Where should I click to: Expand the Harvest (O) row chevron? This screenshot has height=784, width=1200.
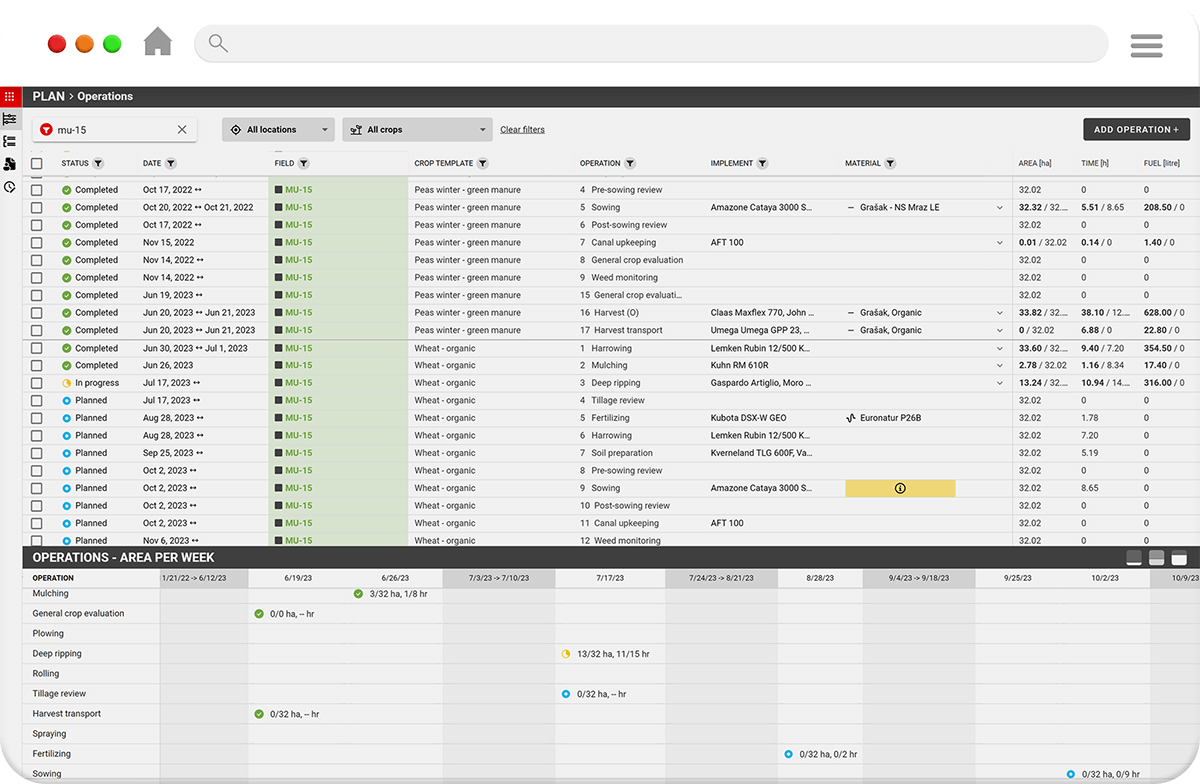point(1000,313)
